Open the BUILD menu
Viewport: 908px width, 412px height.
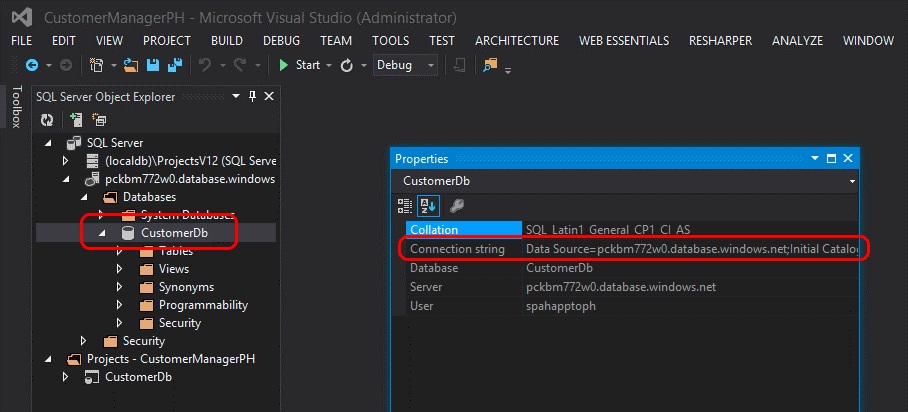click(227, 41)
